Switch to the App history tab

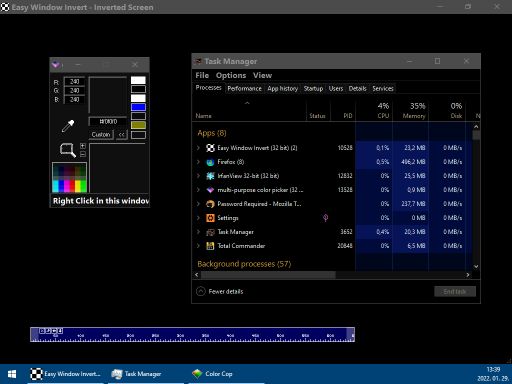tap(282, 88)
